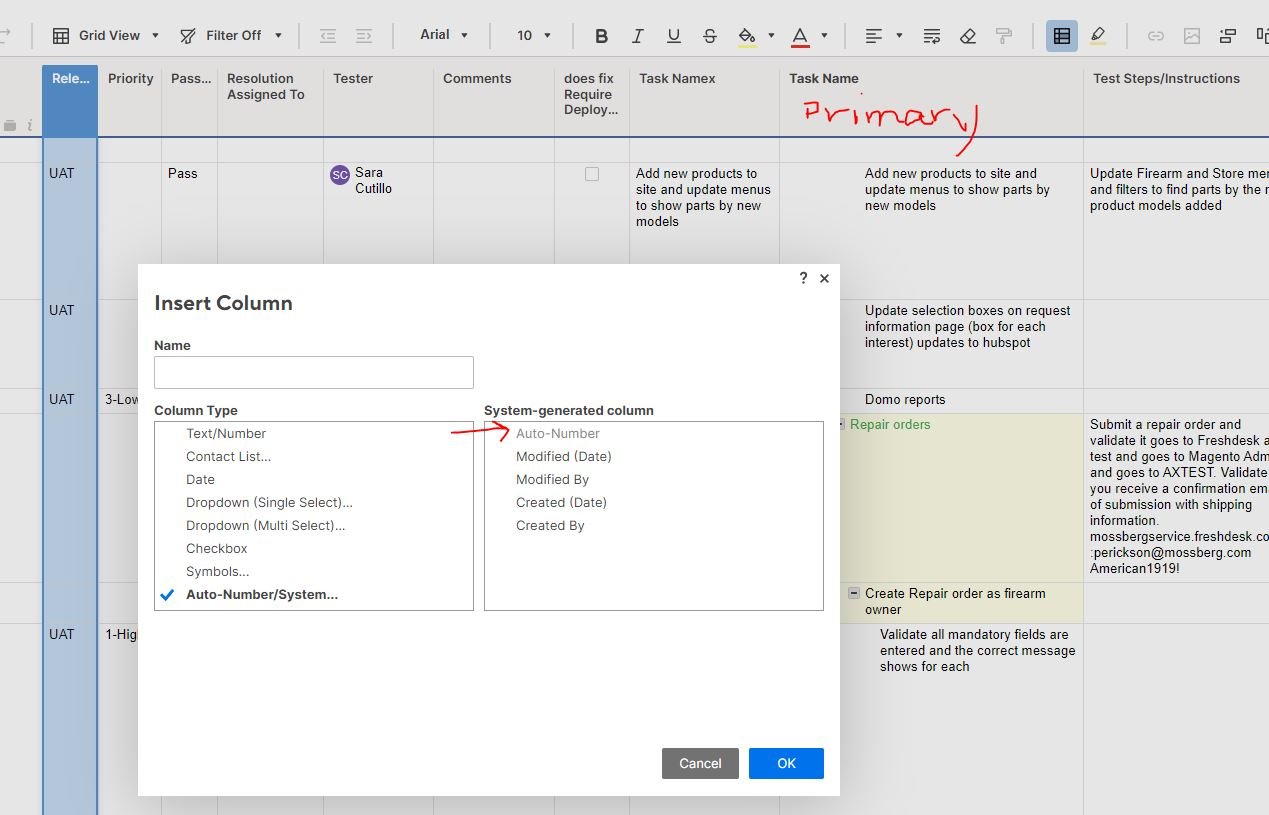Select the Grid View icon

point(60,35)
